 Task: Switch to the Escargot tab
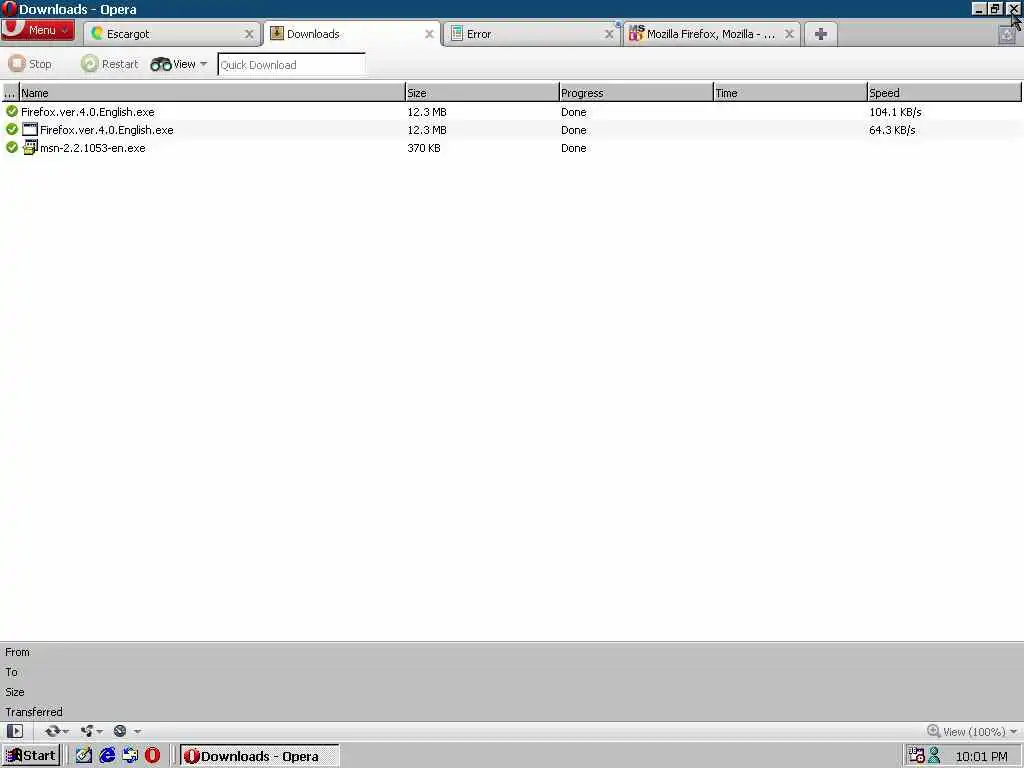[x=172, y=34]
